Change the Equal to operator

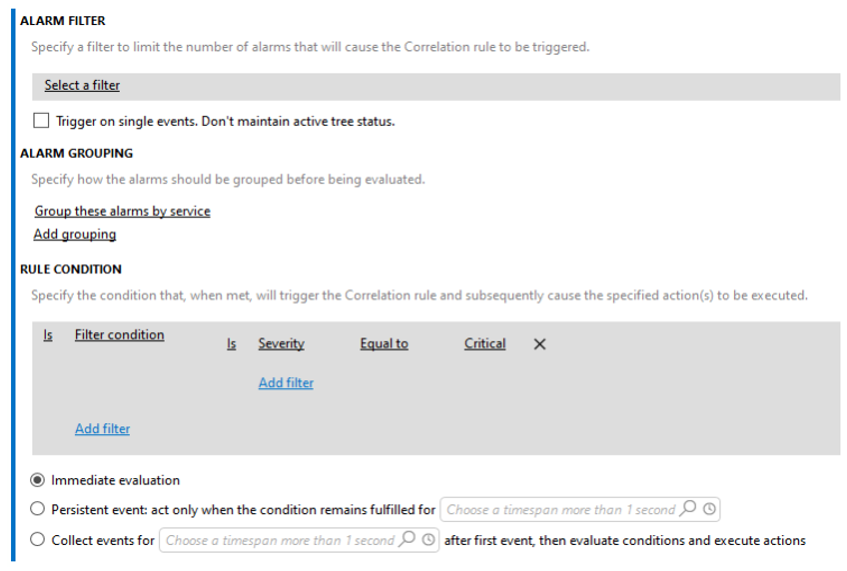point(384,344)
